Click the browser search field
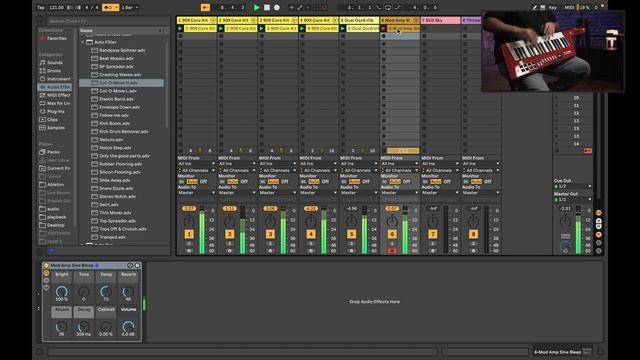Viewport: 640px width, 360px height. 109,21
